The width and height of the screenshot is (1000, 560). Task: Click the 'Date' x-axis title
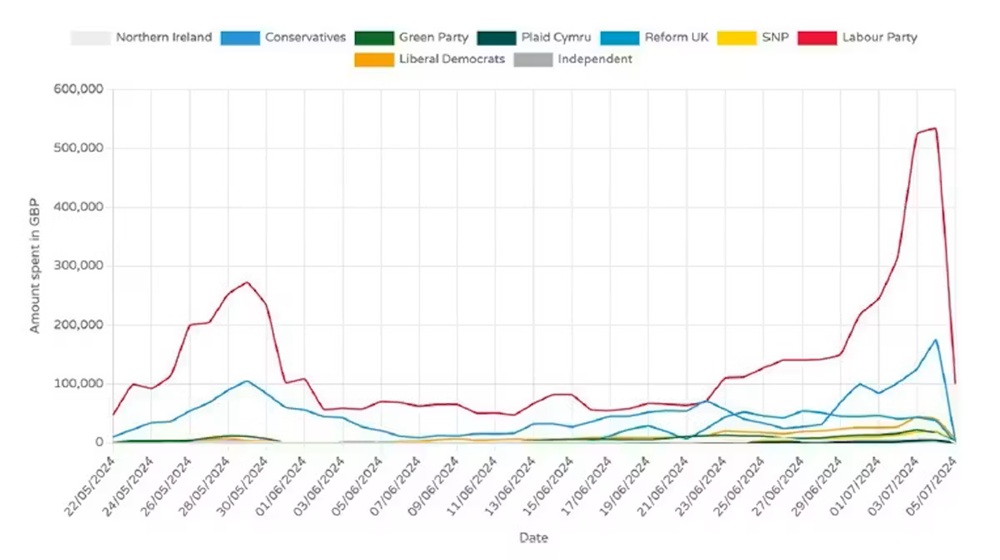tap(532, 538)
